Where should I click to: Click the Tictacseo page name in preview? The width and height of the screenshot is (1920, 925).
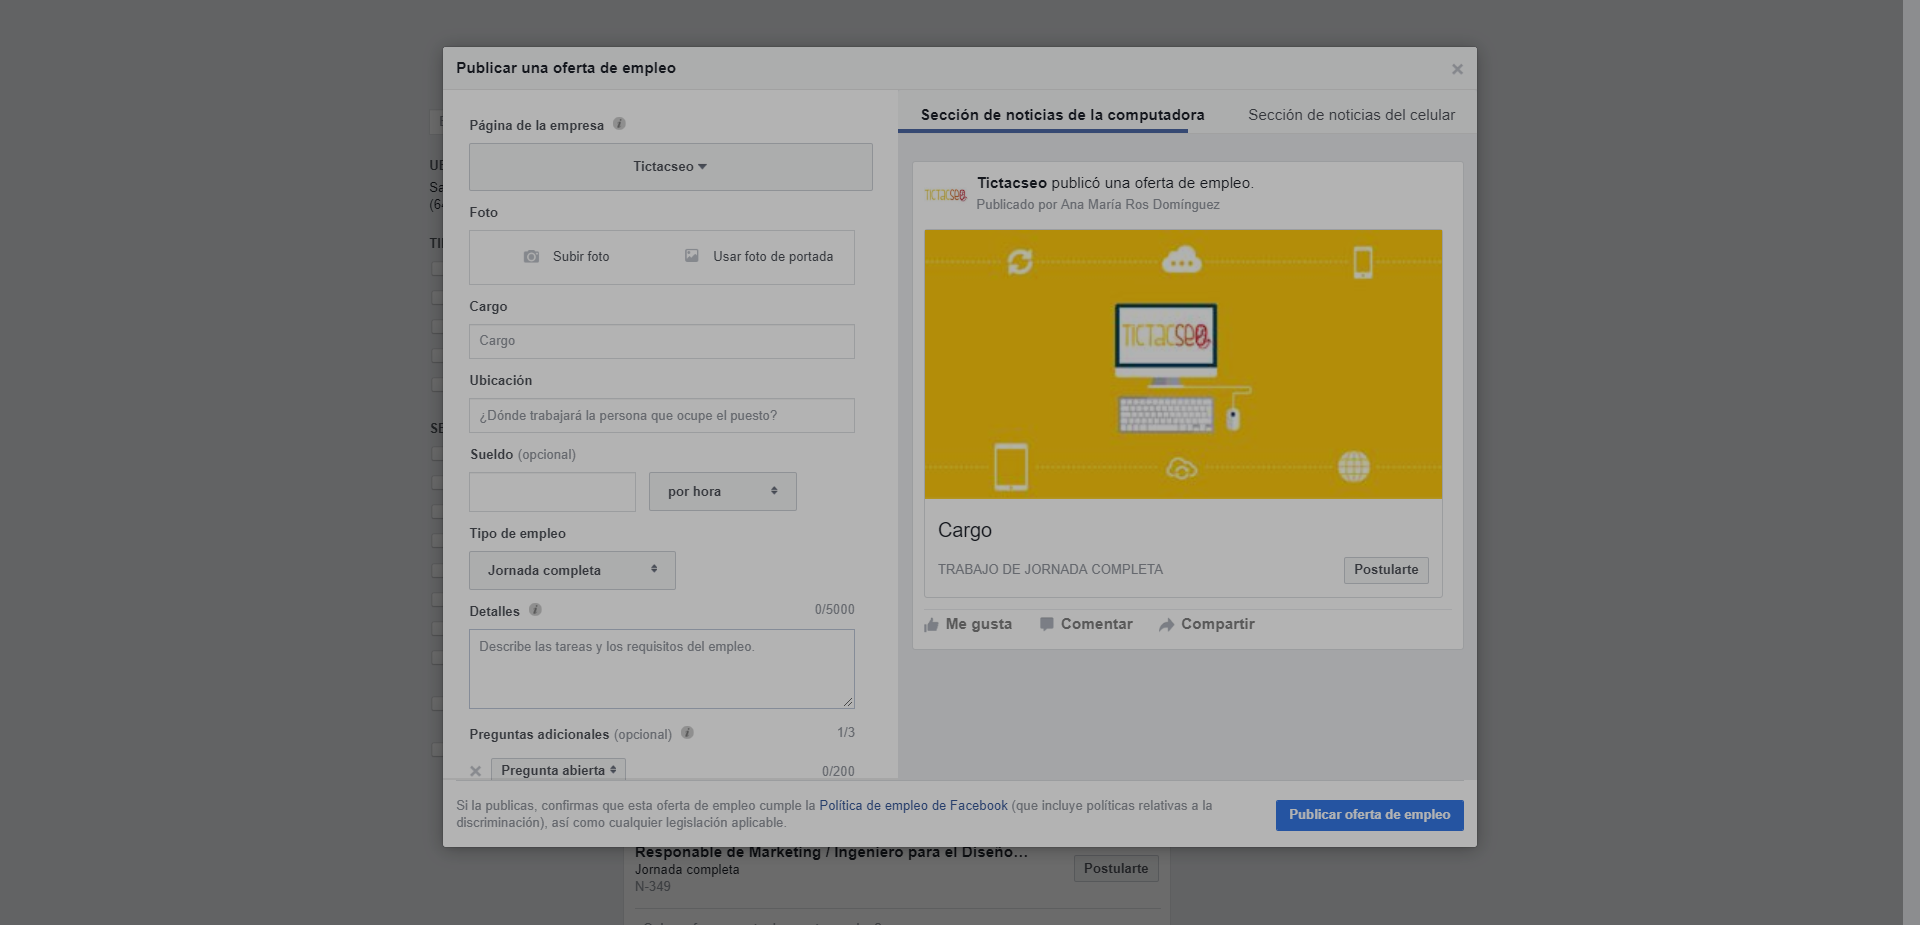(x=1012, y=183)
